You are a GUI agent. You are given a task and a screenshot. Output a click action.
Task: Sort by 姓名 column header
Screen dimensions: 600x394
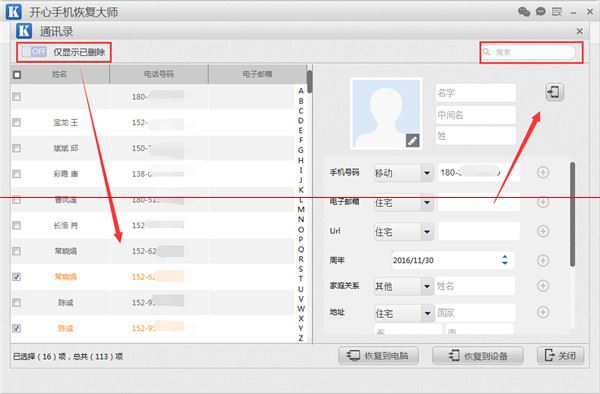click(x=60, y=74)
